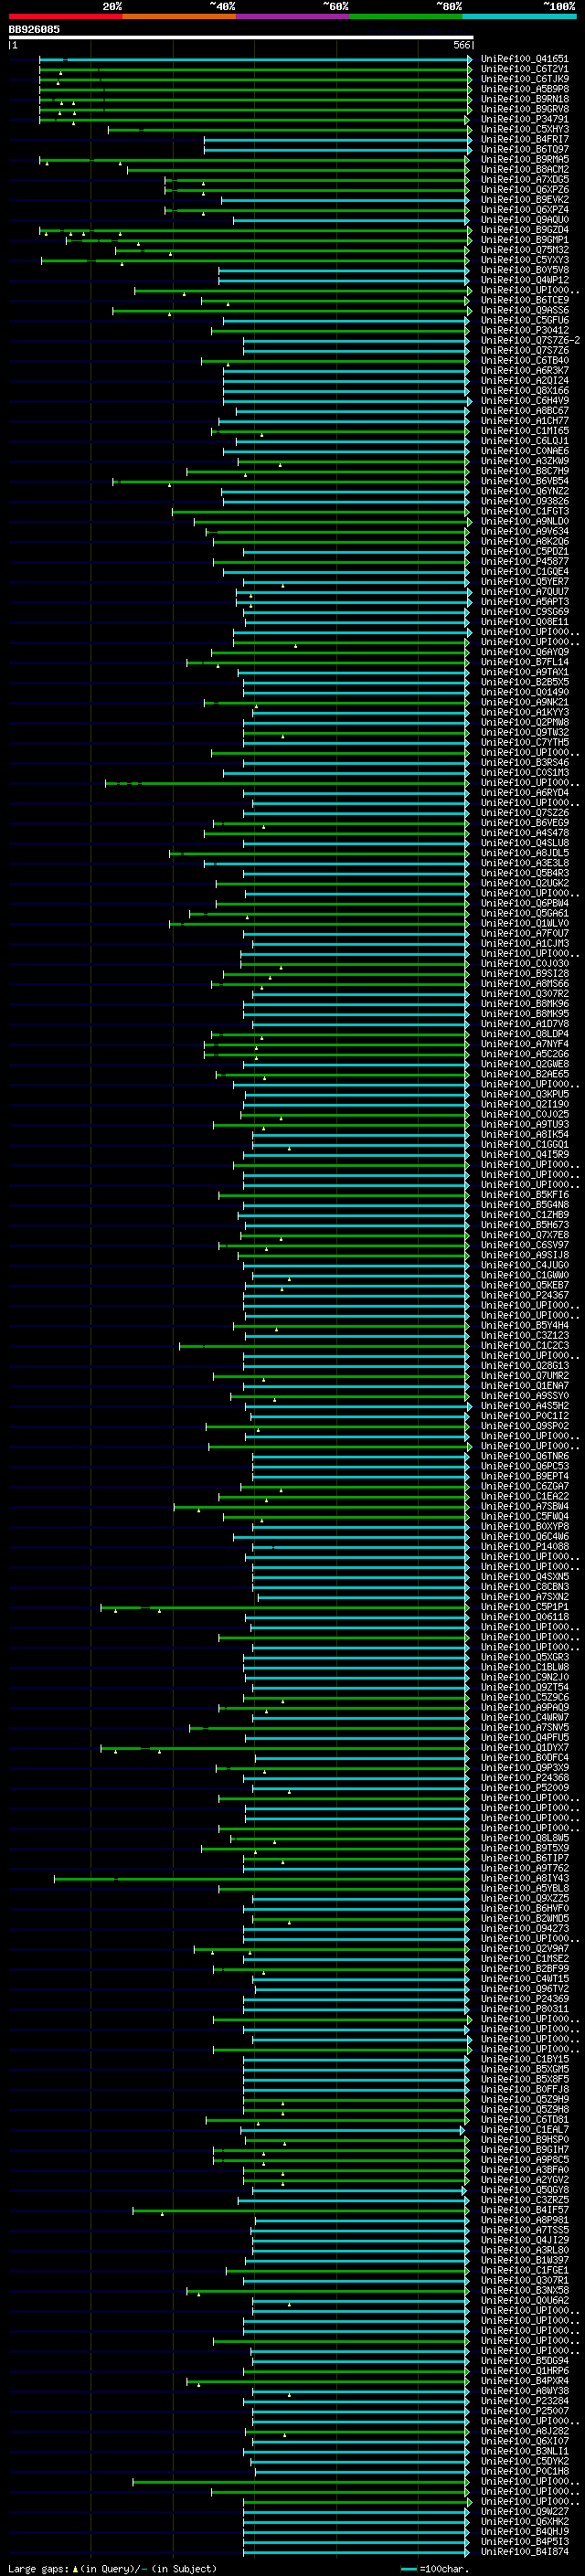
Task: Select the UniRef100_Q06118 label
Action: point(525,1616)
